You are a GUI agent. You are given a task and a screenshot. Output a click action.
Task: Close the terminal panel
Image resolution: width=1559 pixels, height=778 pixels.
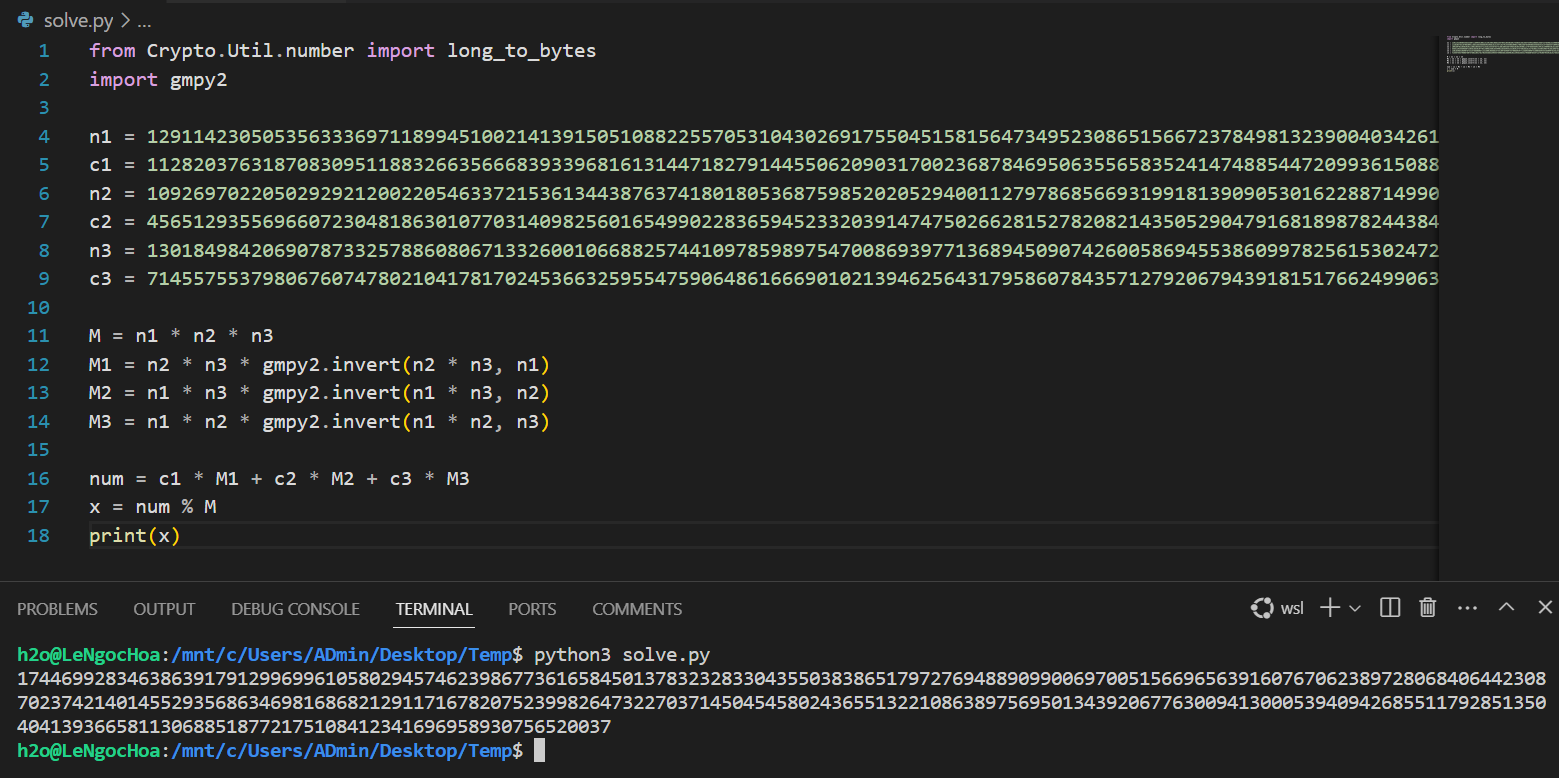[x=1545, y=608]
